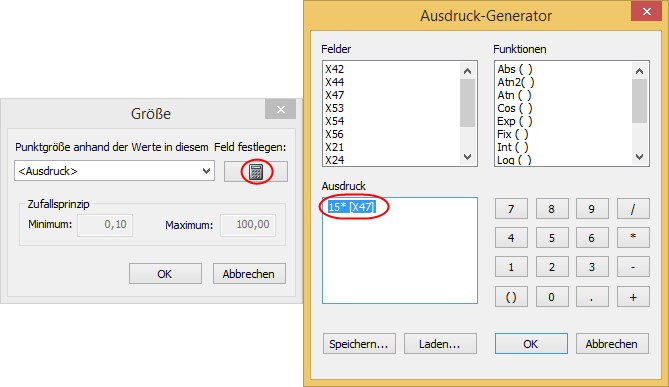Viewport: 669px width, 387px height.
Task: Insert the decimal point button
Action: [x=592, y=297]
